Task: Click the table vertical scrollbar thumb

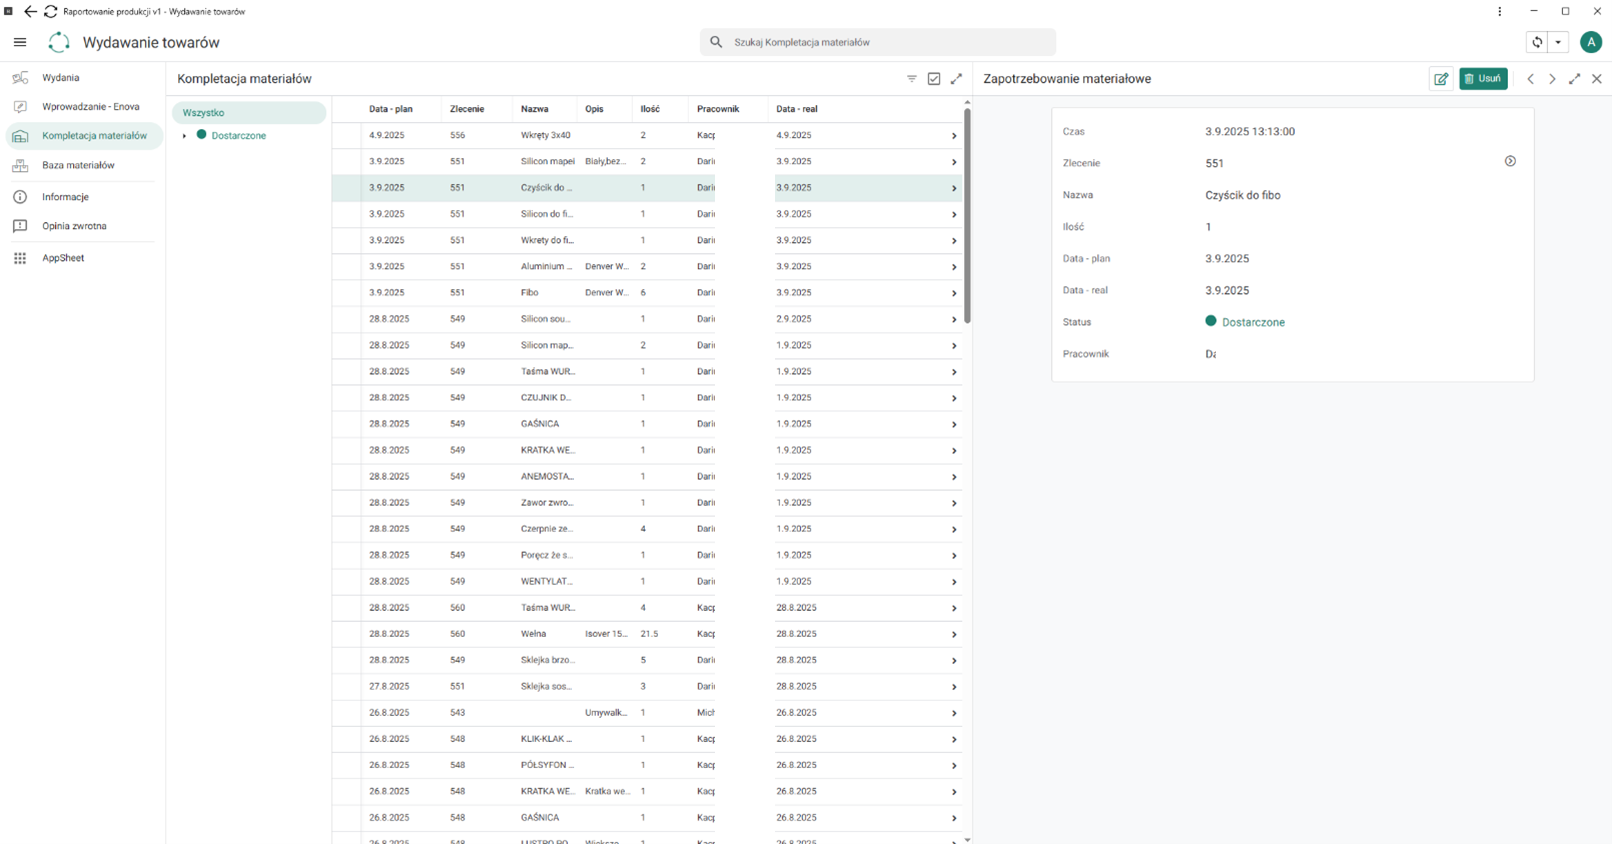Action: (x=967, y=215)
